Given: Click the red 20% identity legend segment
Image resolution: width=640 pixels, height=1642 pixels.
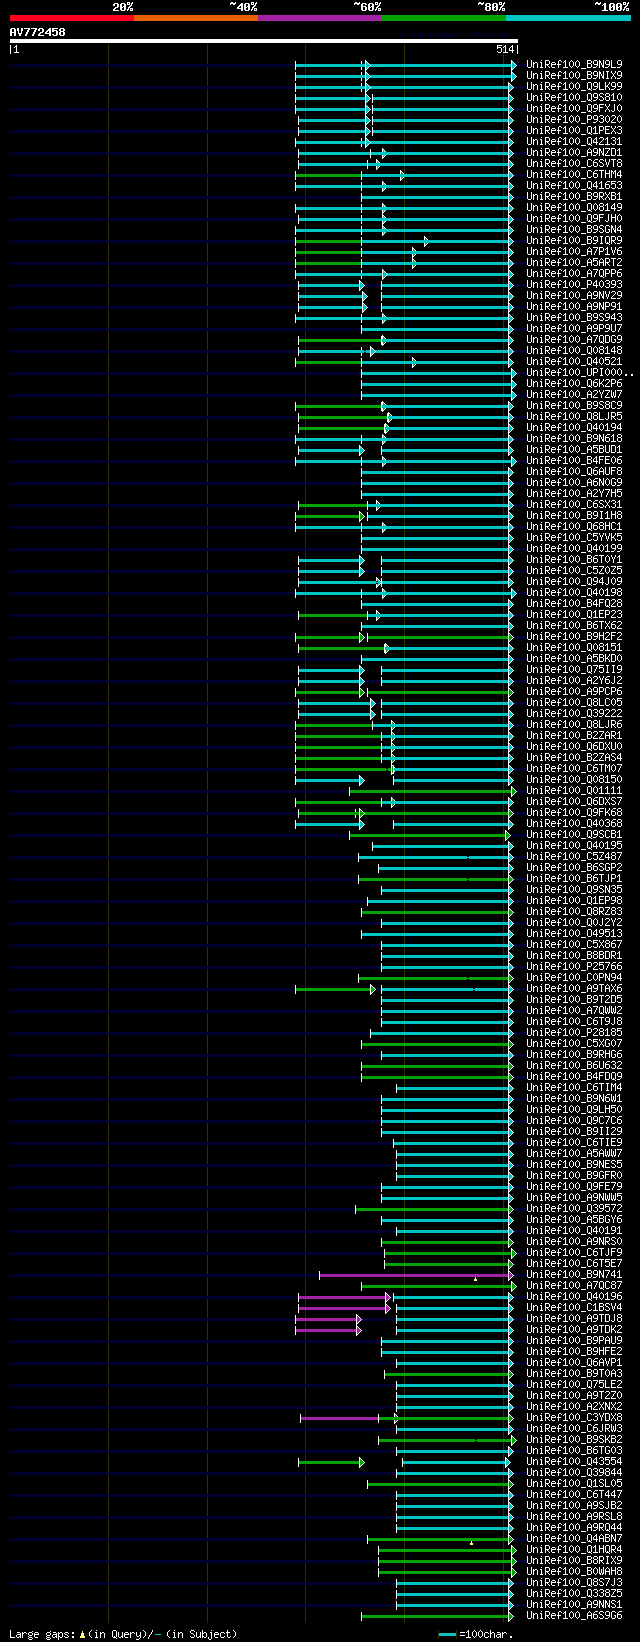Looking at the screenshot, I should [72, 18].
